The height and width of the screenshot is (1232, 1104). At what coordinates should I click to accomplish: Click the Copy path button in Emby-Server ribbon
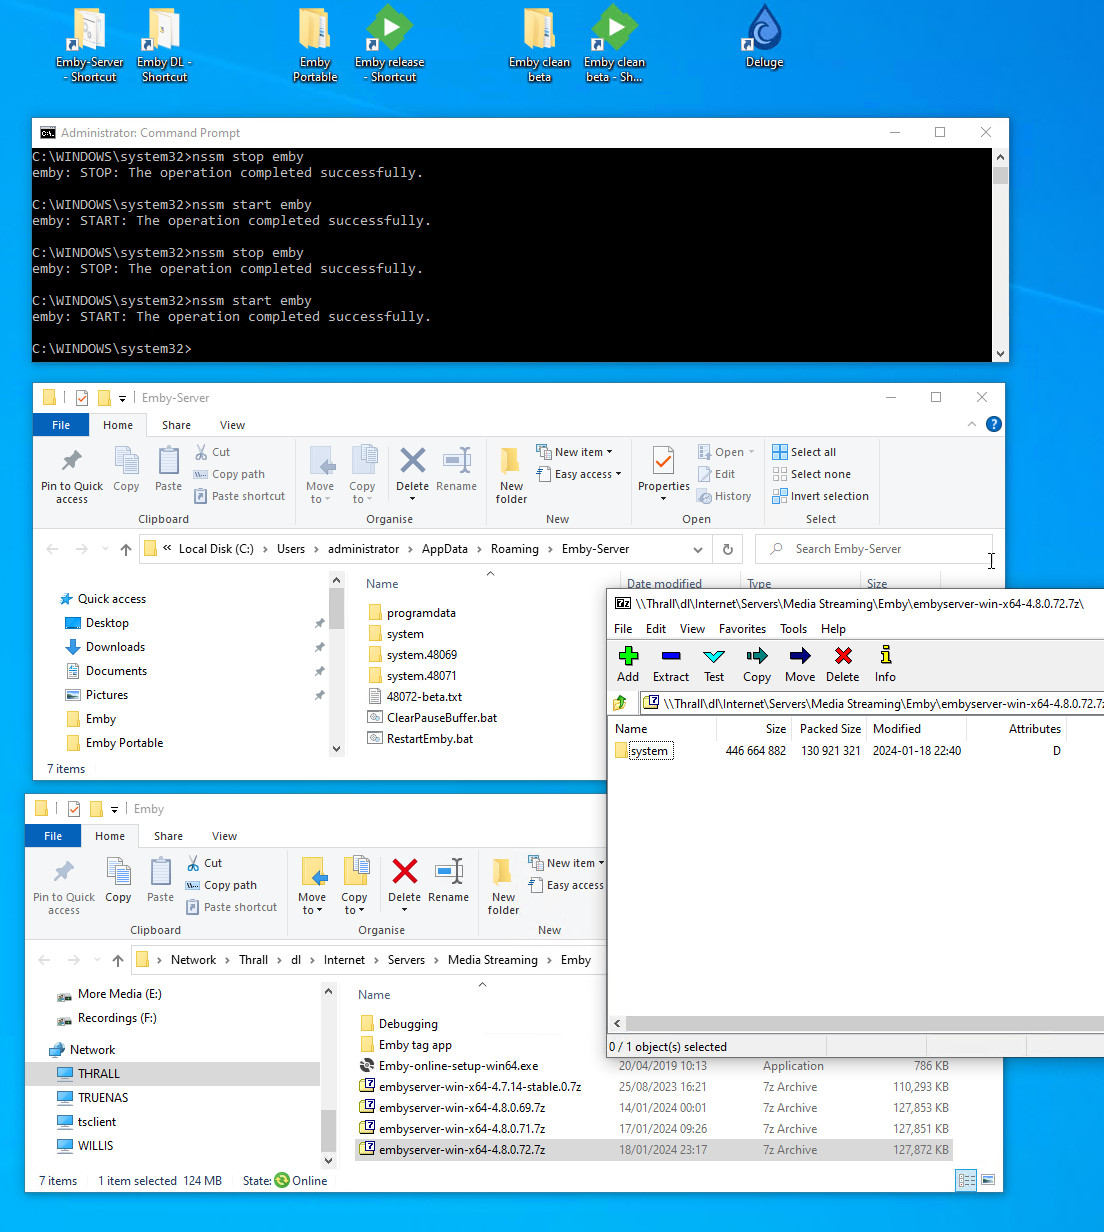click(237, 474)
